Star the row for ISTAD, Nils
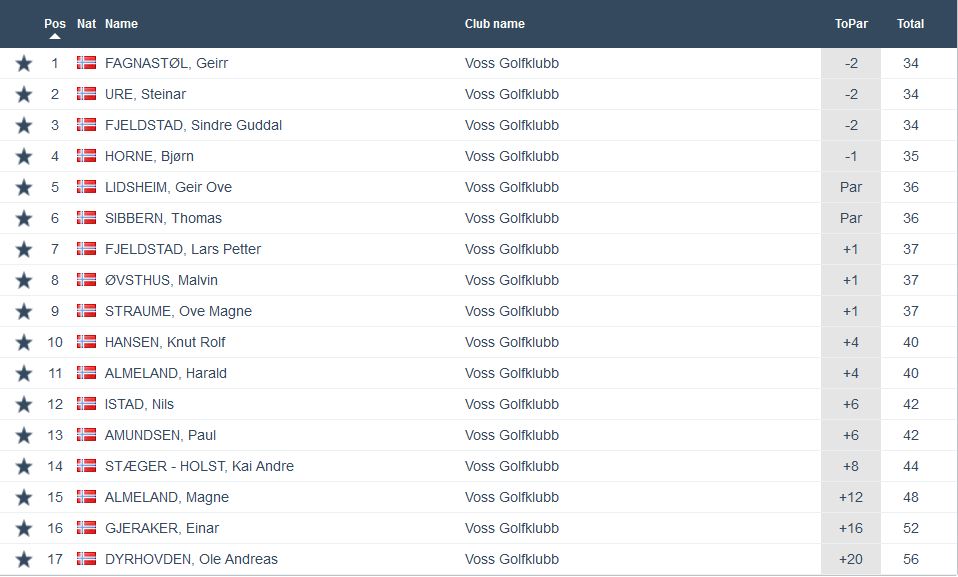Screen dimensions: 958x577 coord(24,405)
